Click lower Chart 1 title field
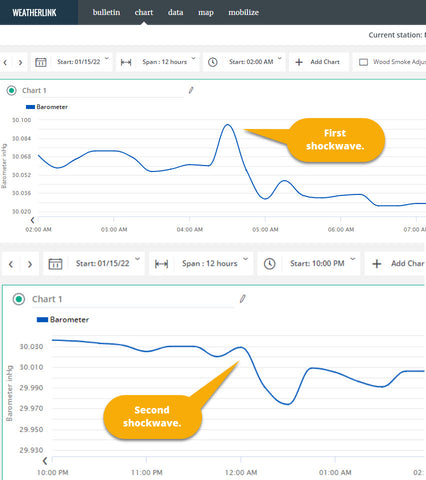Image resolution: width=426 pixels, height=480 pixels. click(133, 299)
